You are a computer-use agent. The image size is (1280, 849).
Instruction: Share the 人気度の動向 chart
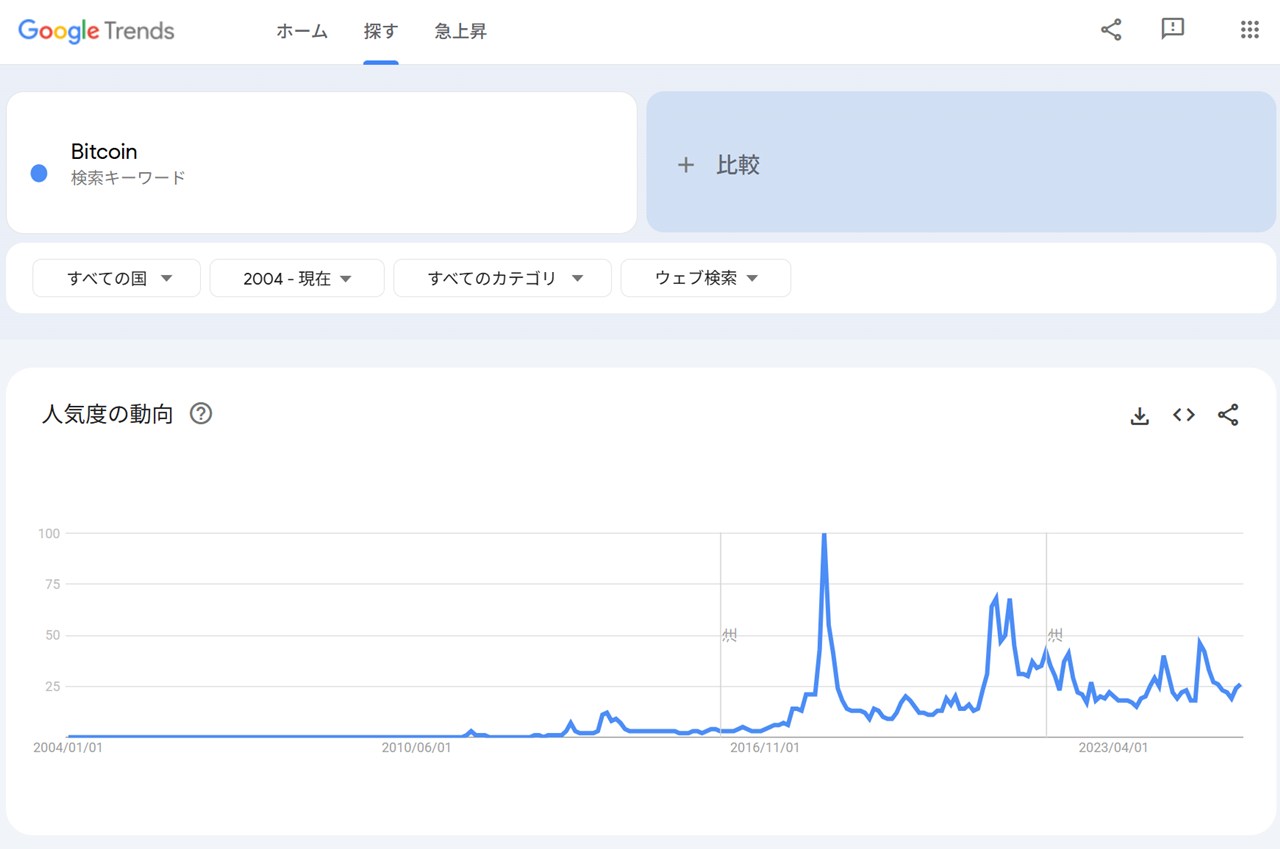click(1228, 415)
